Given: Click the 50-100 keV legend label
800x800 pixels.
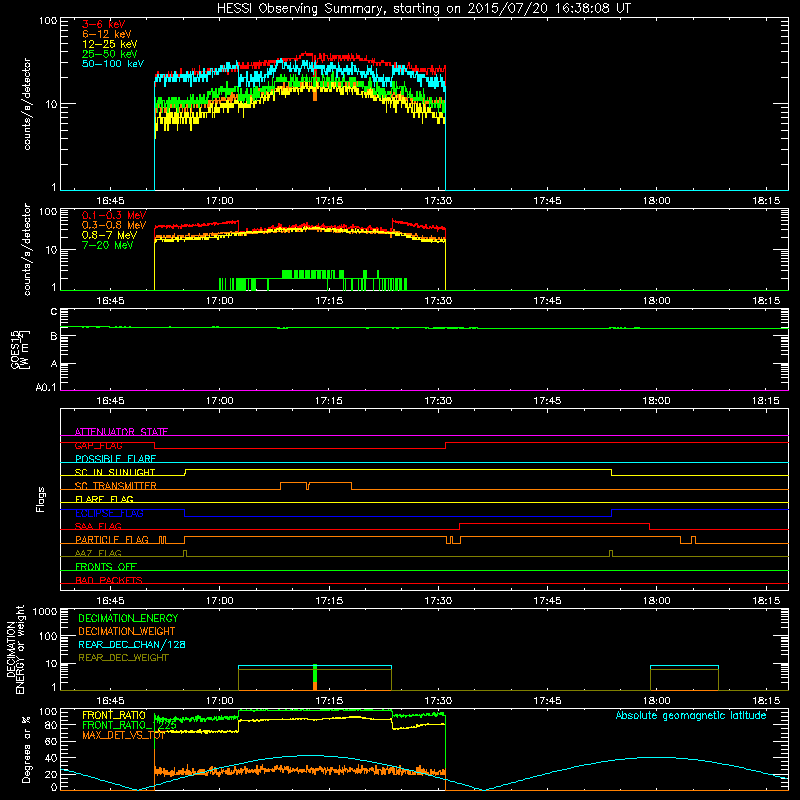Looking at the screenshot, I should coord(113,64).
